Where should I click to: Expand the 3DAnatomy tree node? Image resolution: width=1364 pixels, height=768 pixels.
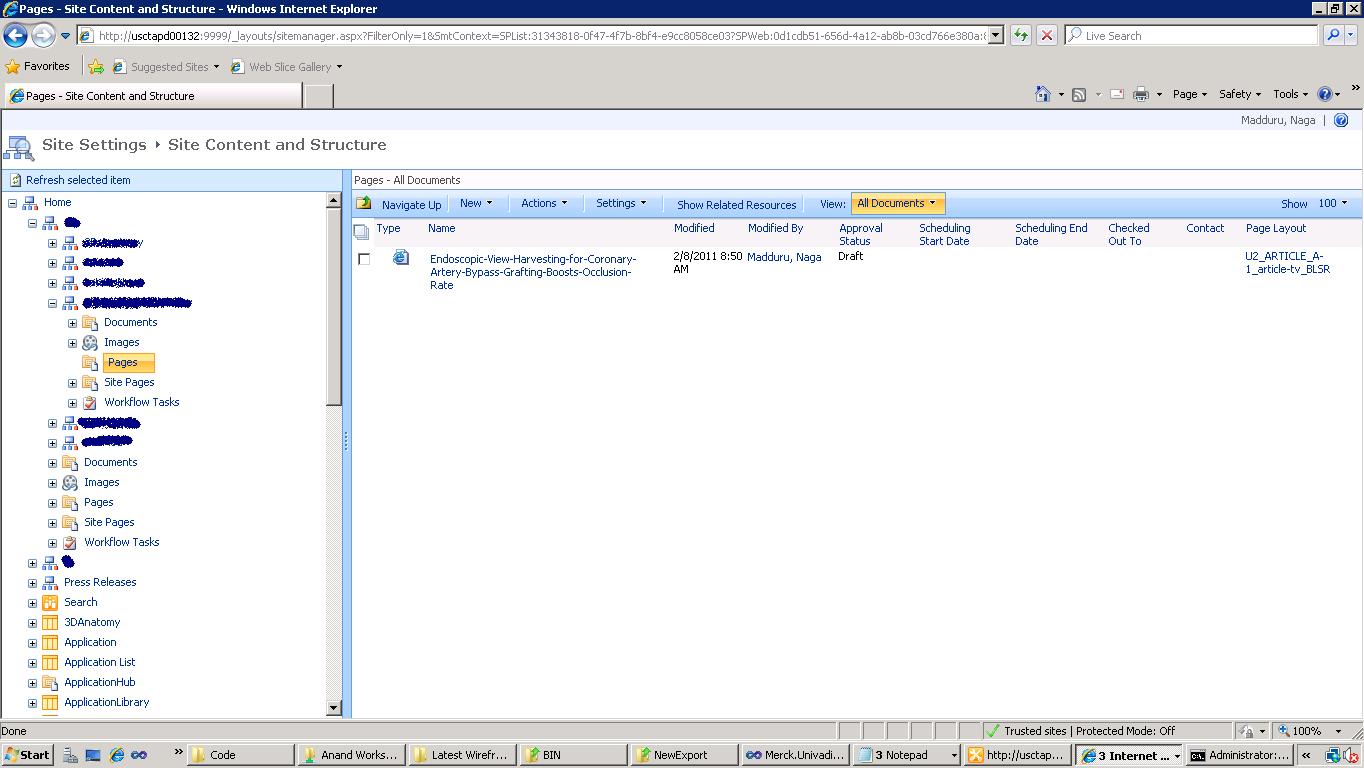pyautogui.click(x=32, y=623)
